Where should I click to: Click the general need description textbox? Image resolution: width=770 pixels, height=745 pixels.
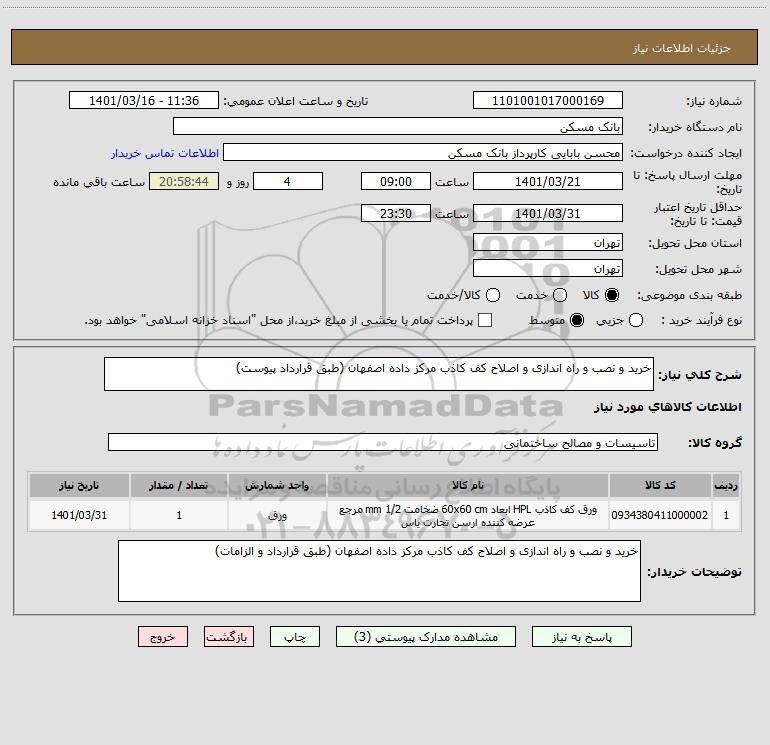(x=379, y=374)
